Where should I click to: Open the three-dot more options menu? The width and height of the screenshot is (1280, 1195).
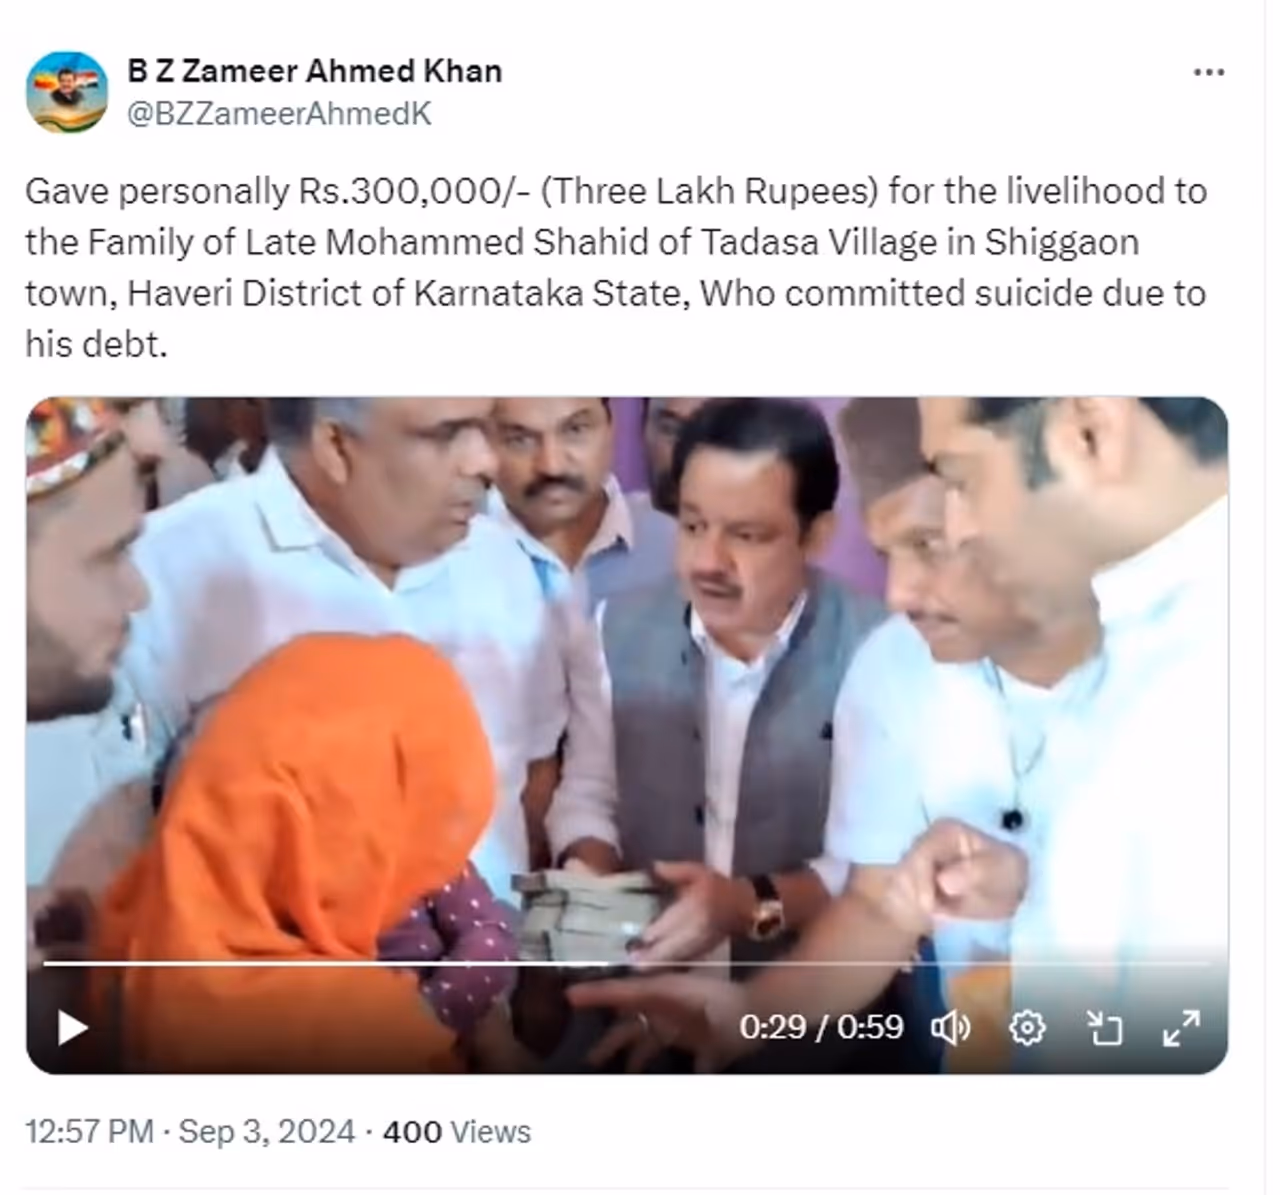1209,72
